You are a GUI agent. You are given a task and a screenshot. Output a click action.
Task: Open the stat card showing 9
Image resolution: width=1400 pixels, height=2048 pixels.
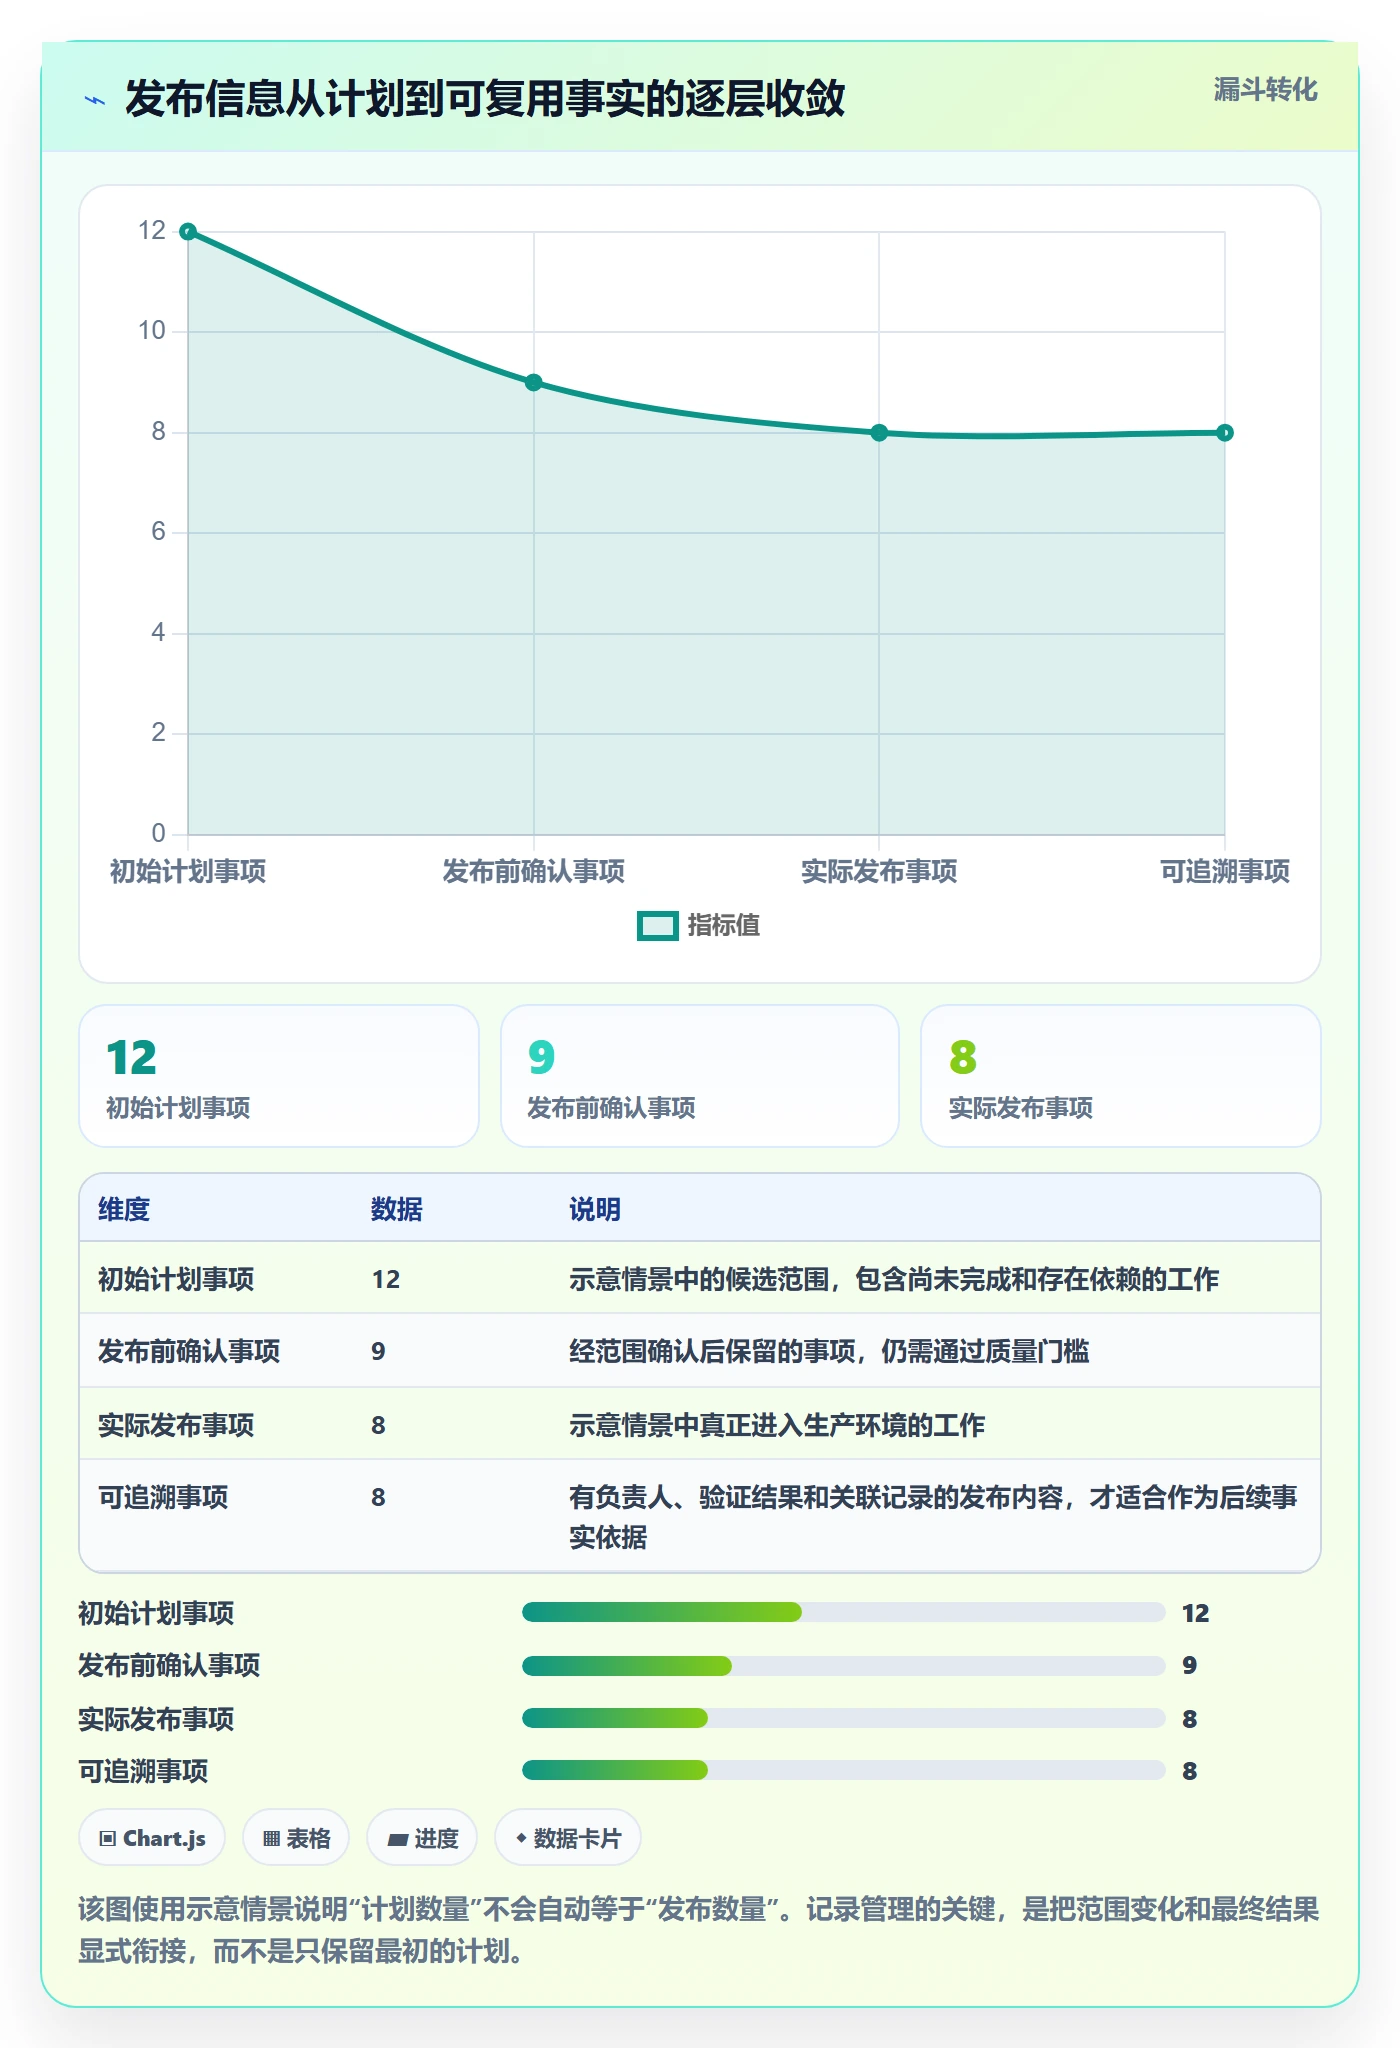tap(700, 1076)
